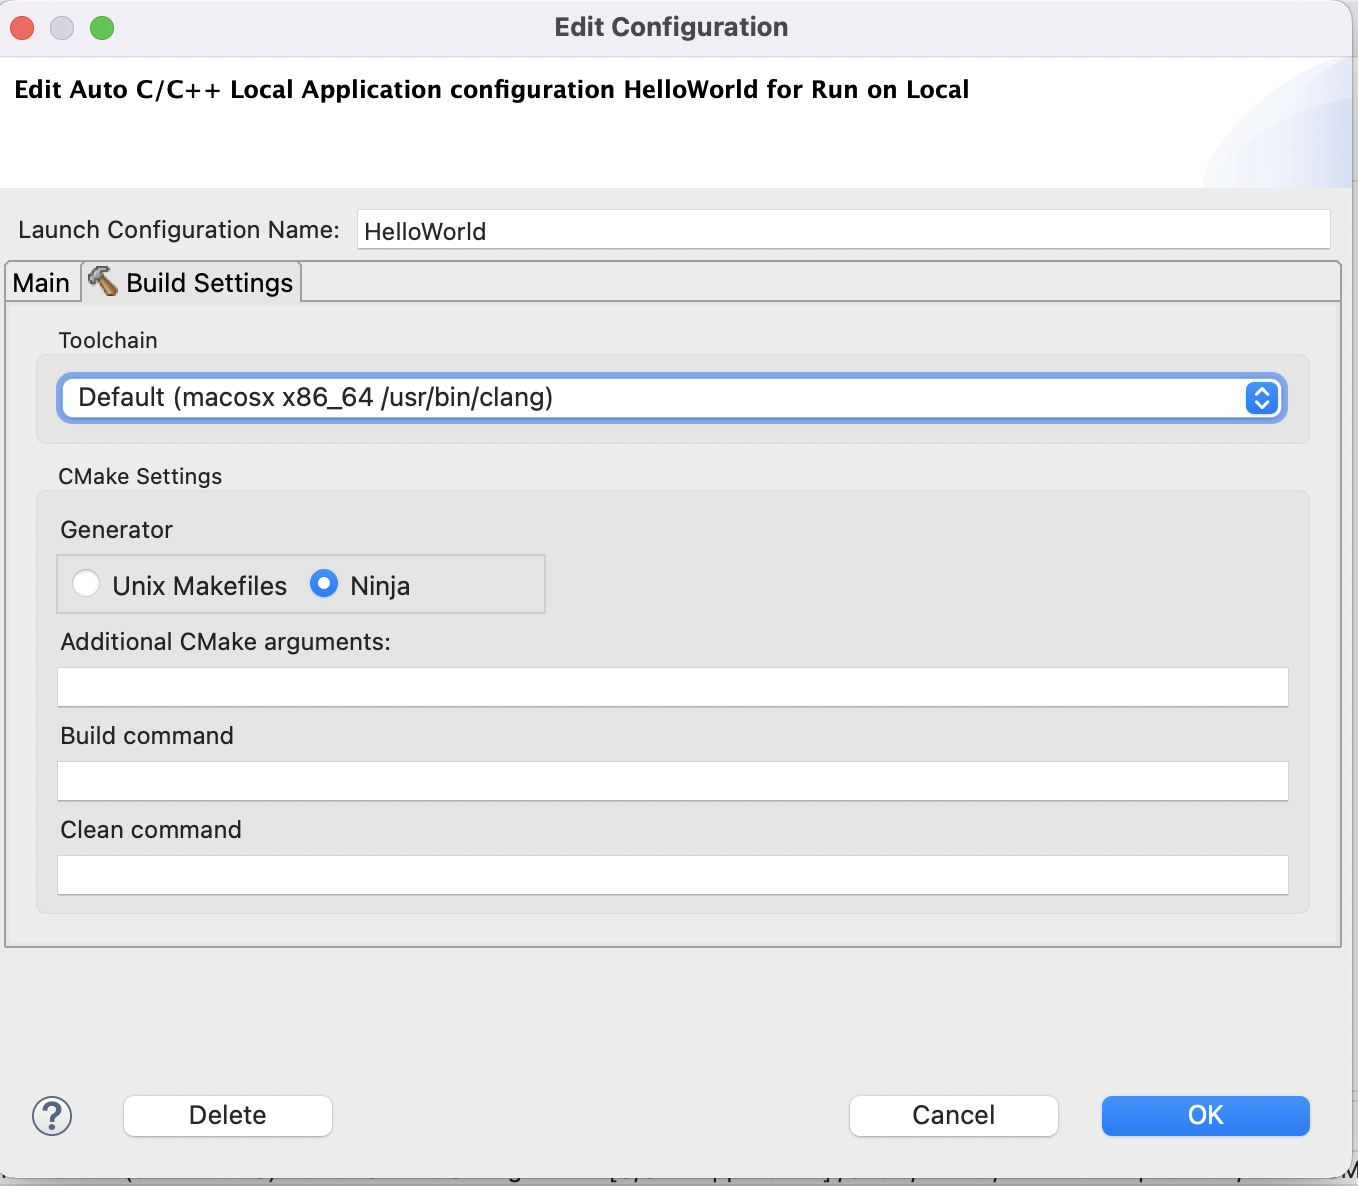Select the Unix Makefiles generator
This screenshot has width=1358, height=1186.
87,584
